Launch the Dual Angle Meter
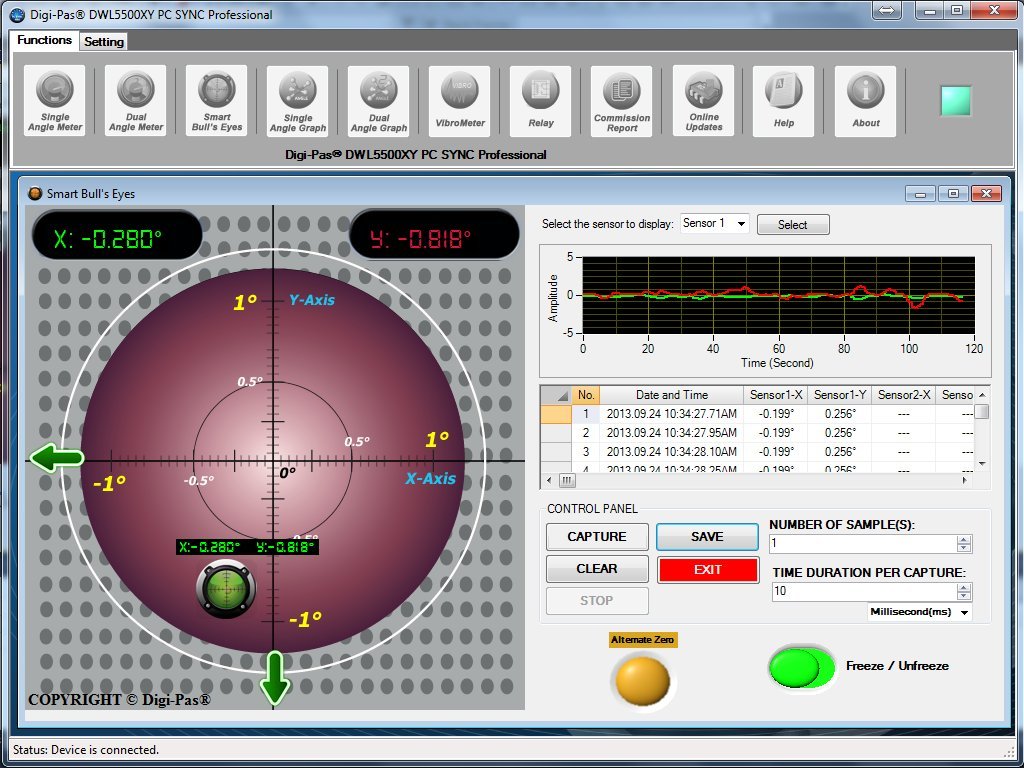Viewport: 1024px width, 768px height. 136,101
